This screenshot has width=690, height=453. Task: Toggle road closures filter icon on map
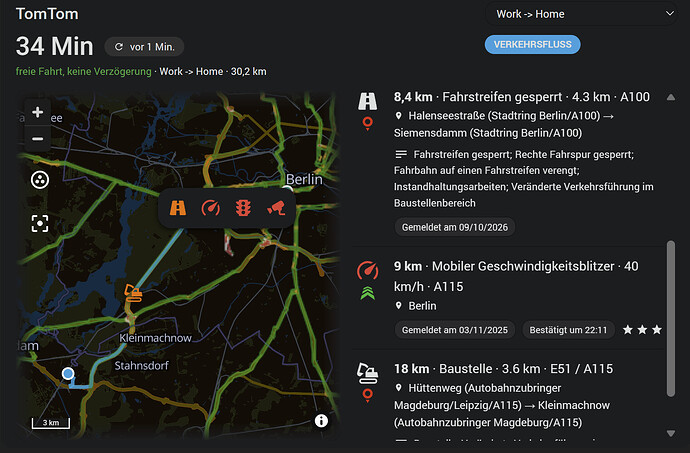pos(178,208)
